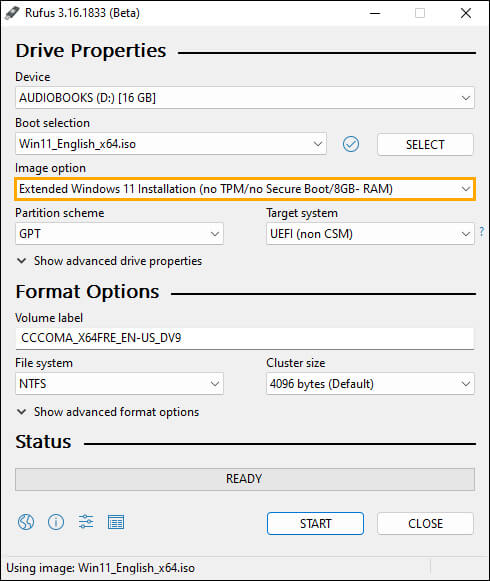Screen dimensions: 490x581
Task: Click the 'Device' label
Action: 33,77
